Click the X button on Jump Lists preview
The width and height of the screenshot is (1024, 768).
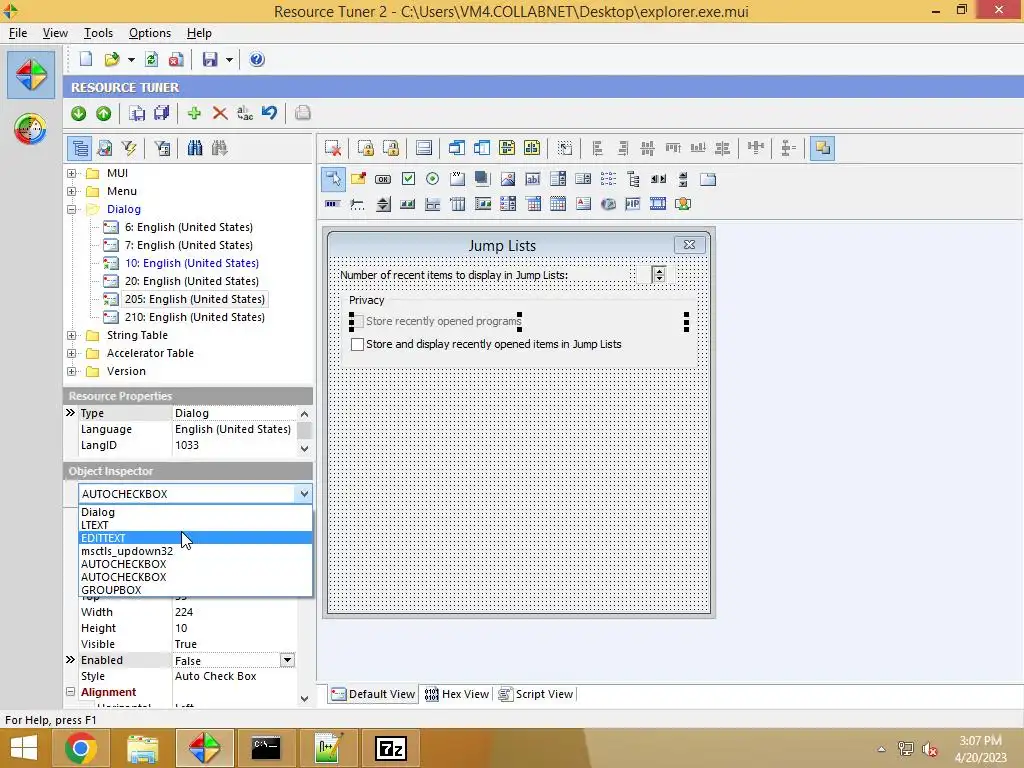tap(689, 244)
